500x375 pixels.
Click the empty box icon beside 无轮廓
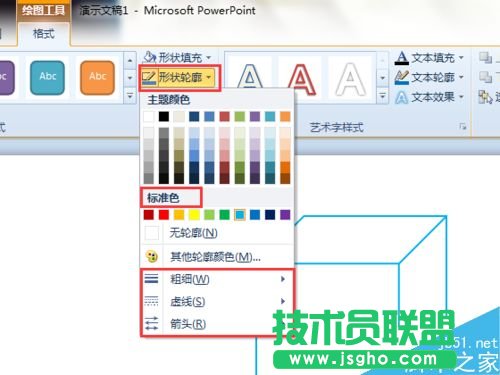[152, 233]
